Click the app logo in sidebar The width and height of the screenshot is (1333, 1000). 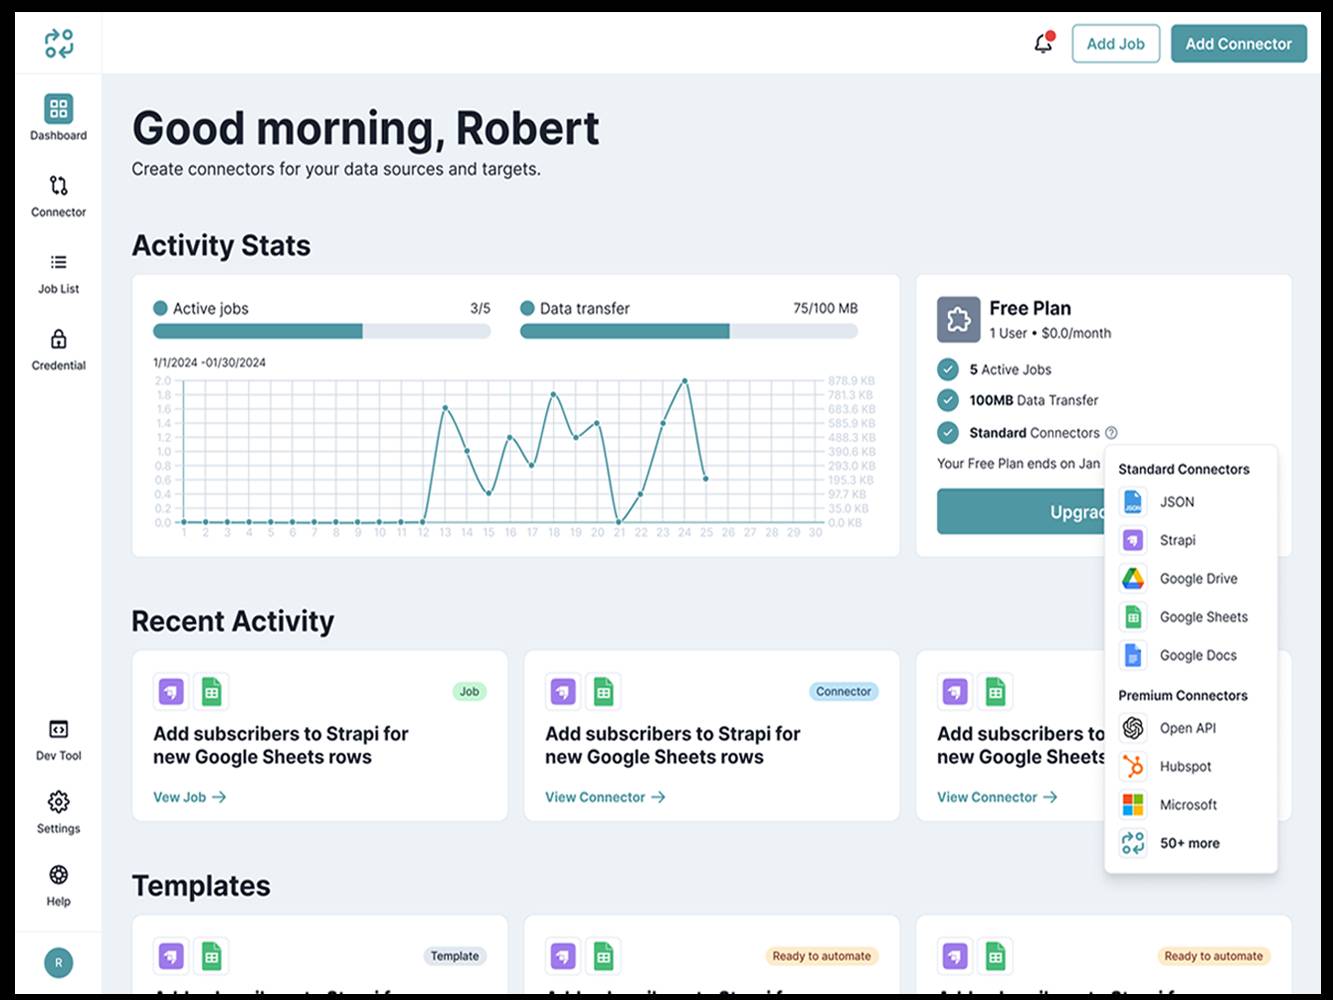coord(59,44)
